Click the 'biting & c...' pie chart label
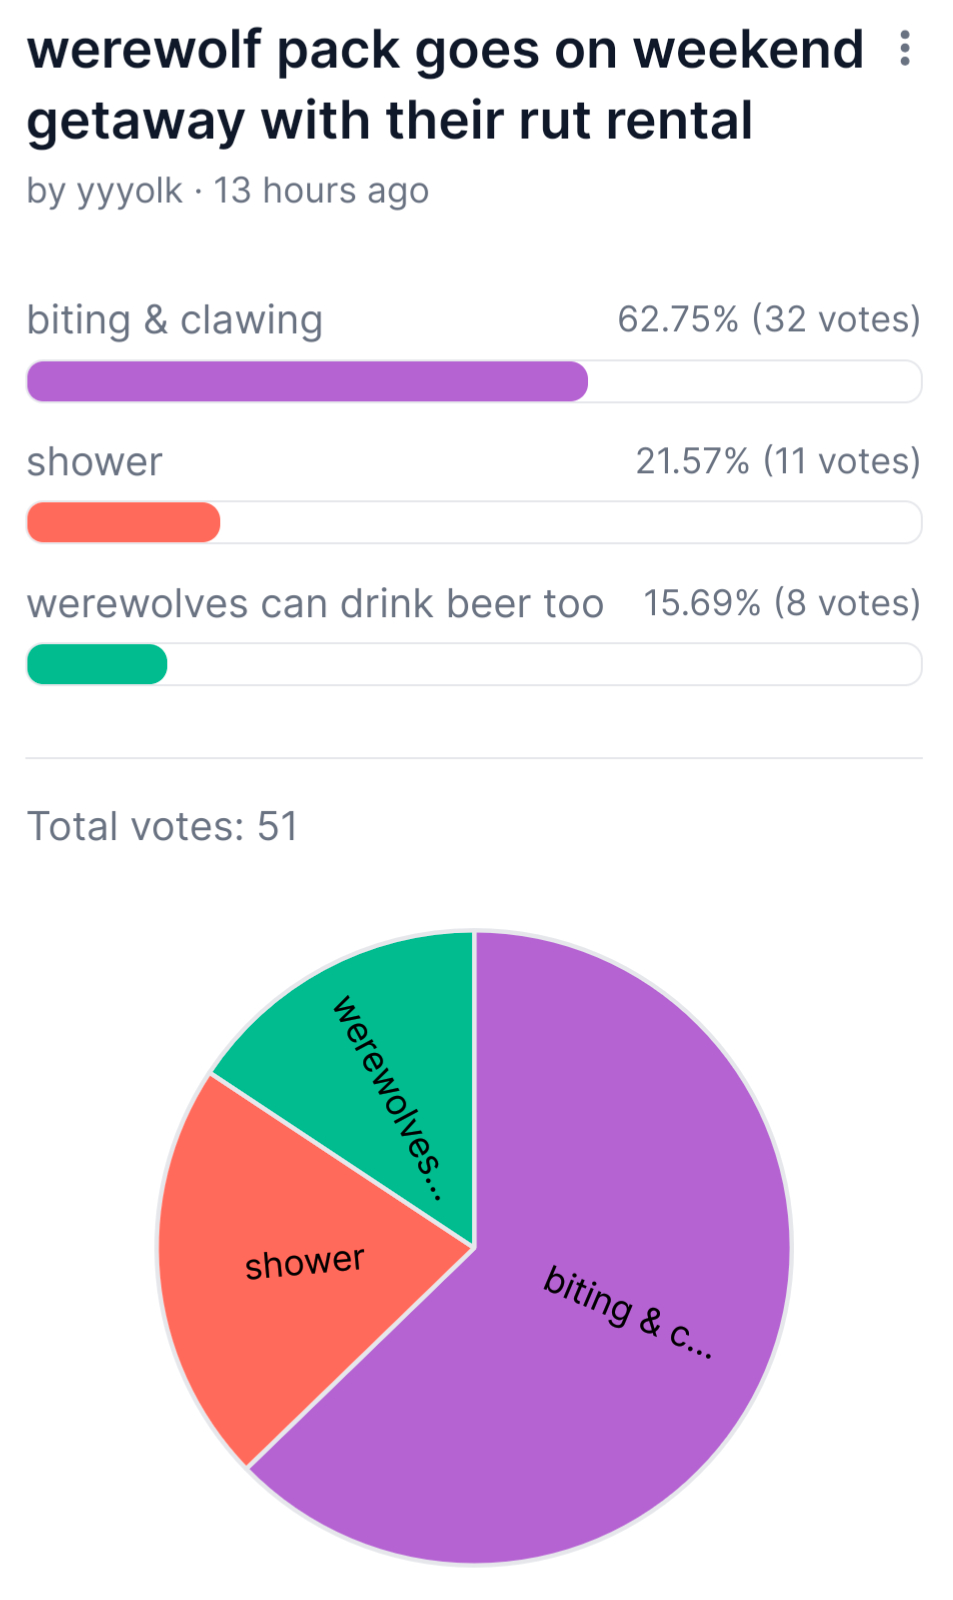The image size is (953, 1600). 628,1311
